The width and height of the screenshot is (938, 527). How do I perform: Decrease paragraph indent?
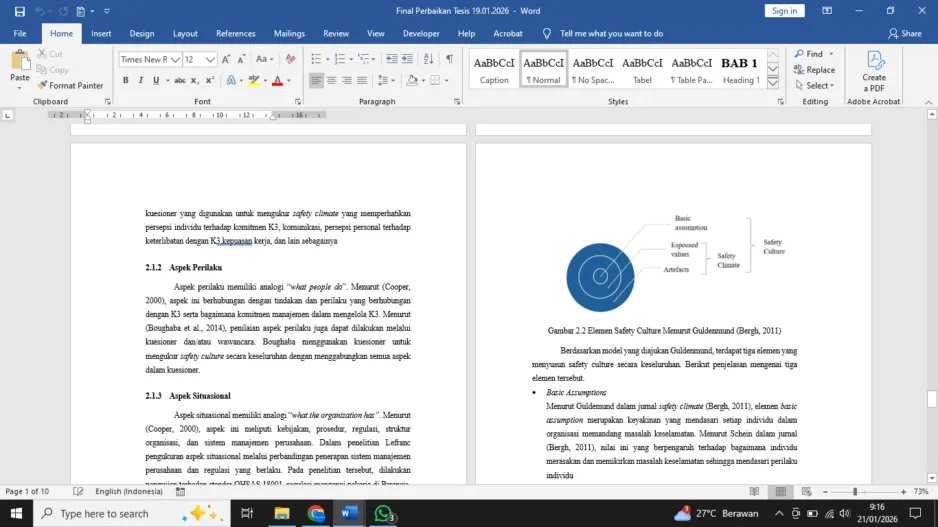point(392,59)
